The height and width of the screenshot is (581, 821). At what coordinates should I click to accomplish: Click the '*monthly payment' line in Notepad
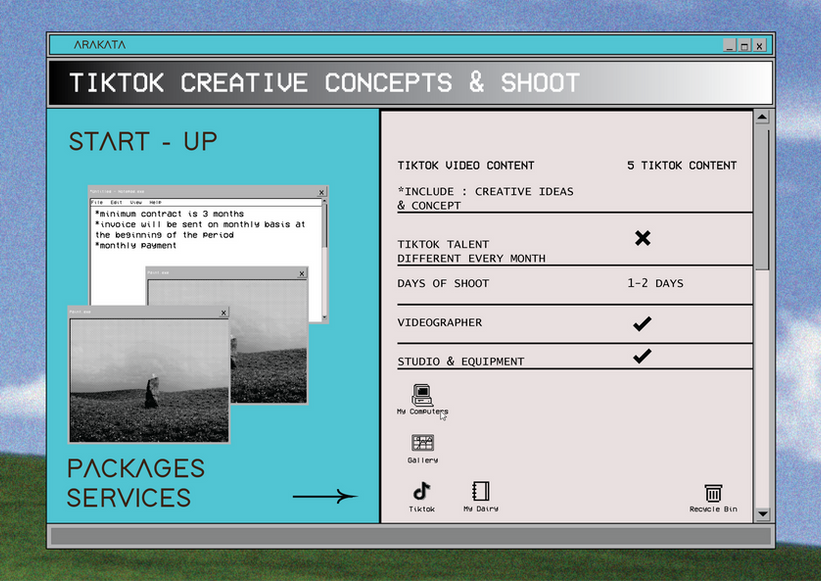136,245
